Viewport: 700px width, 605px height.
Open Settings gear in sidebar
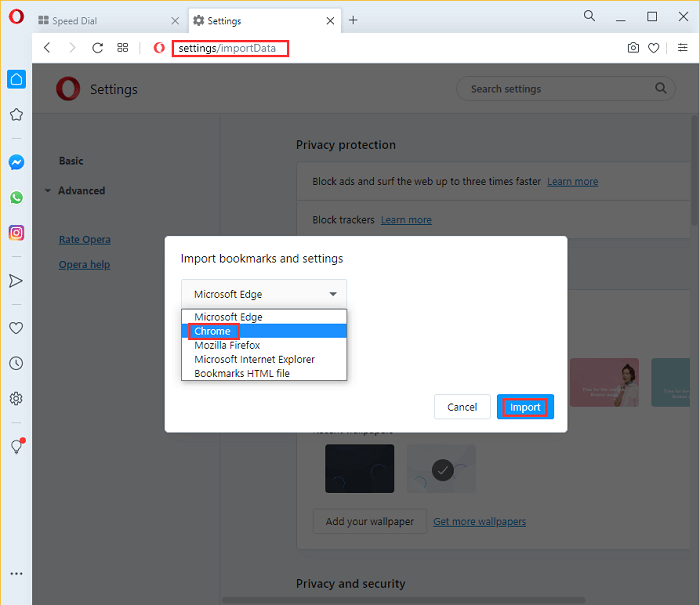click(16, 398)
